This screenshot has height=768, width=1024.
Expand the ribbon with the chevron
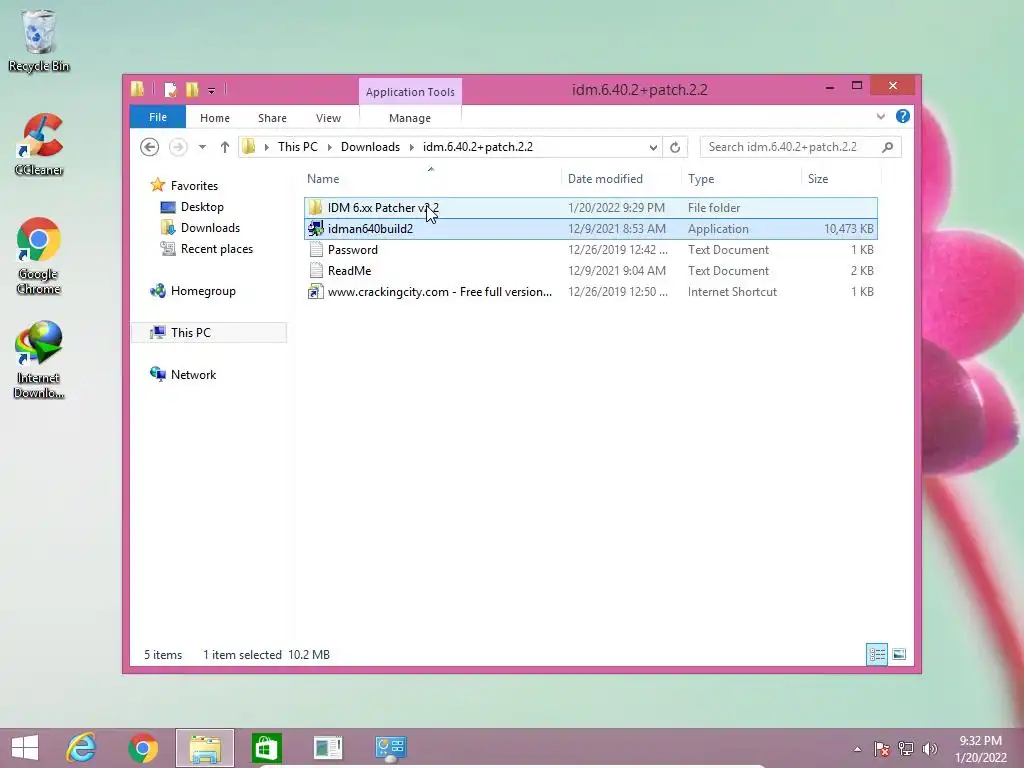pyautogui.click(x=880, y=116)
